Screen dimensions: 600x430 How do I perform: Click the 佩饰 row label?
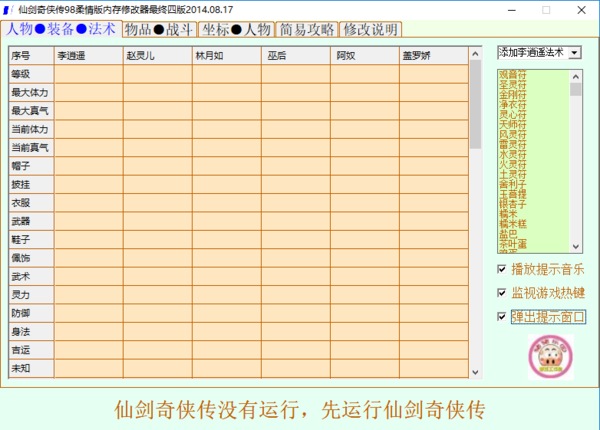(x=31, y=258)
